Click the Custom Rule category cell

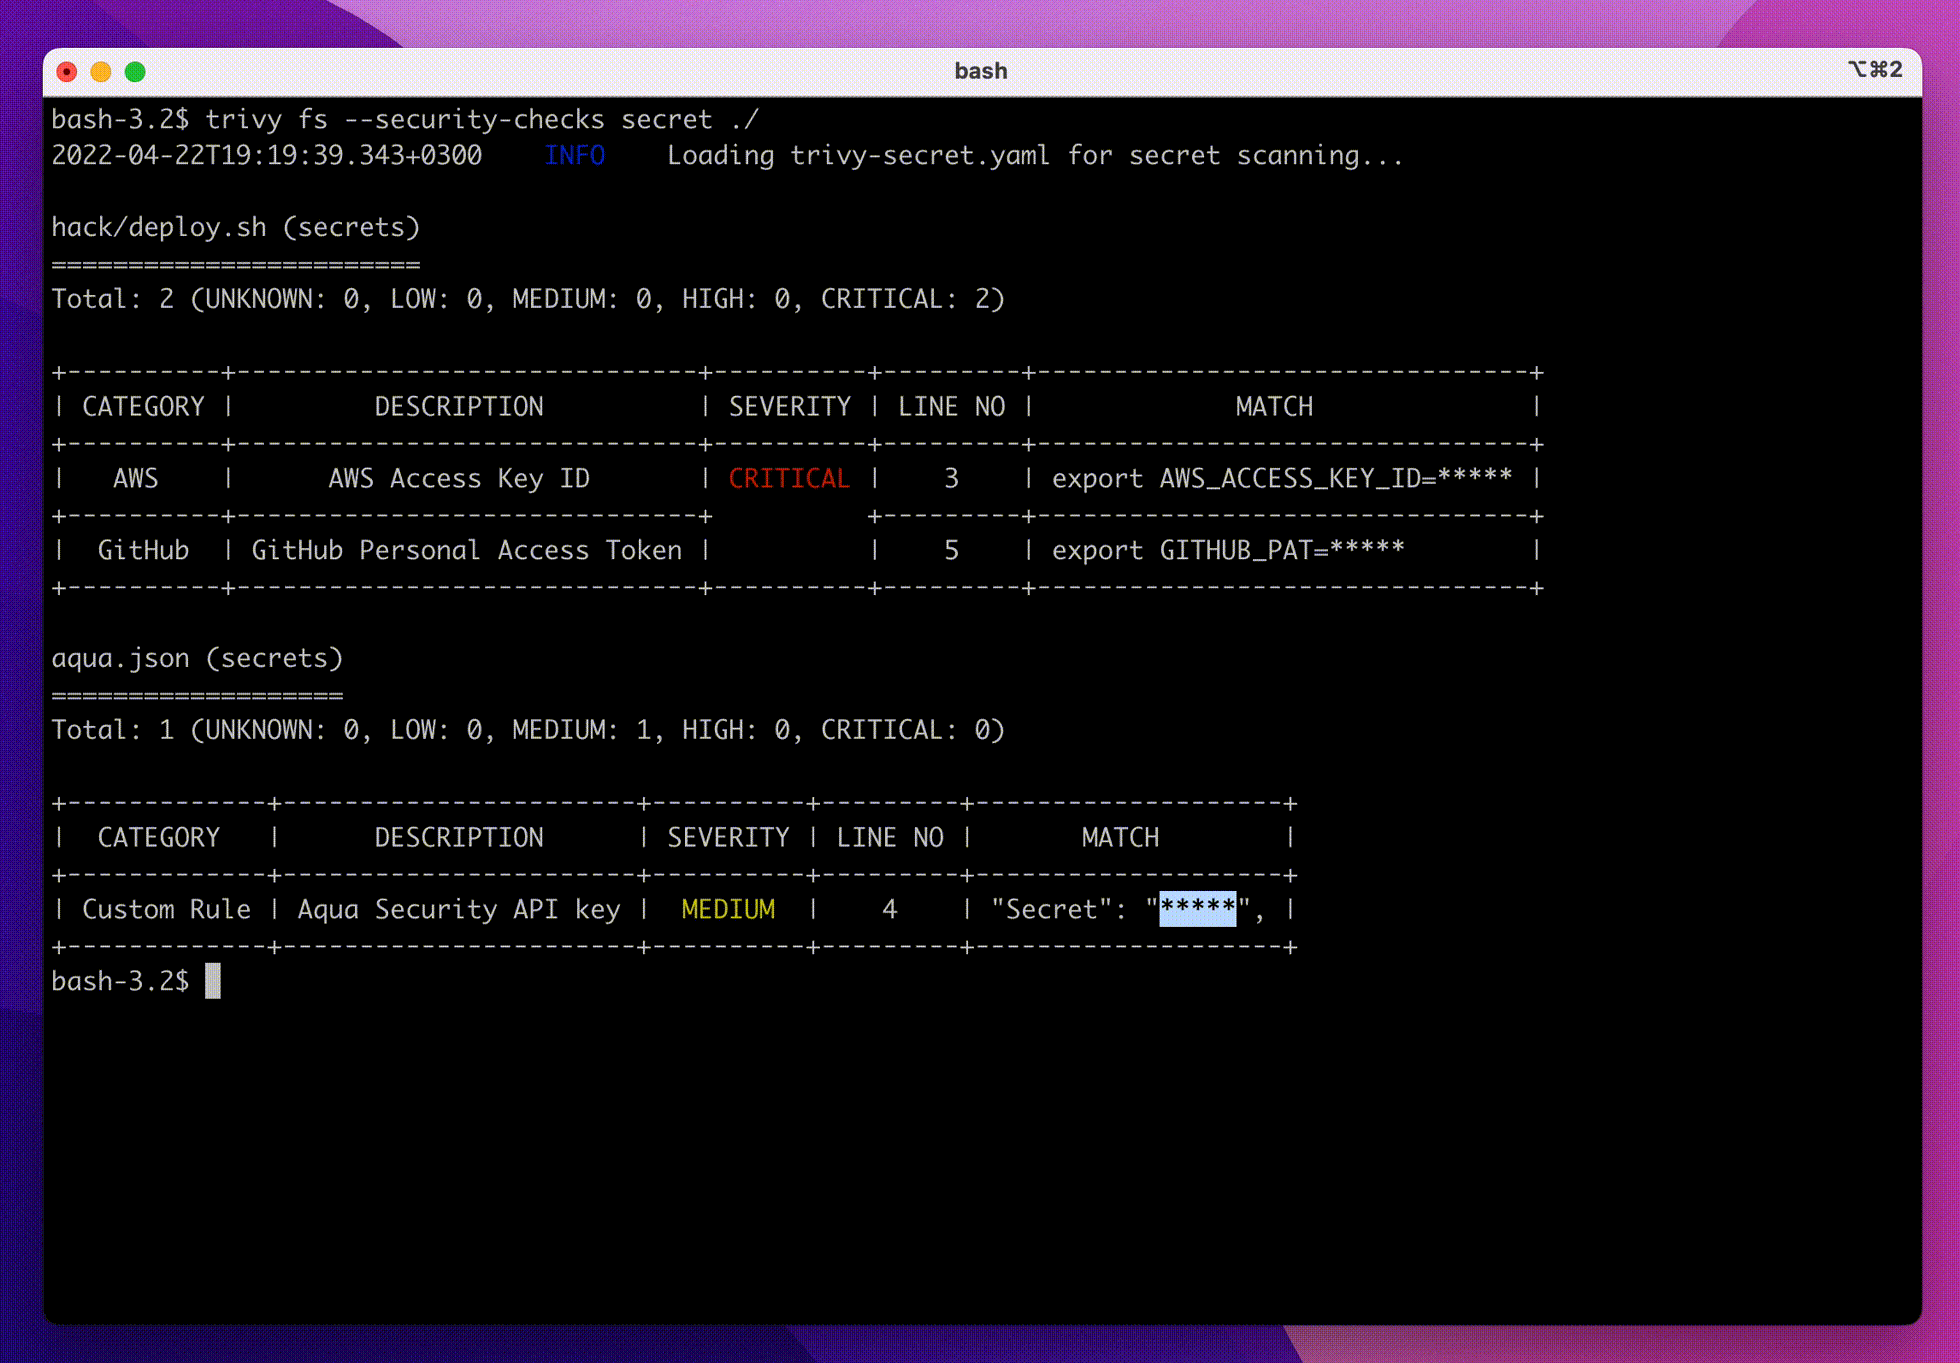point(166,910)
